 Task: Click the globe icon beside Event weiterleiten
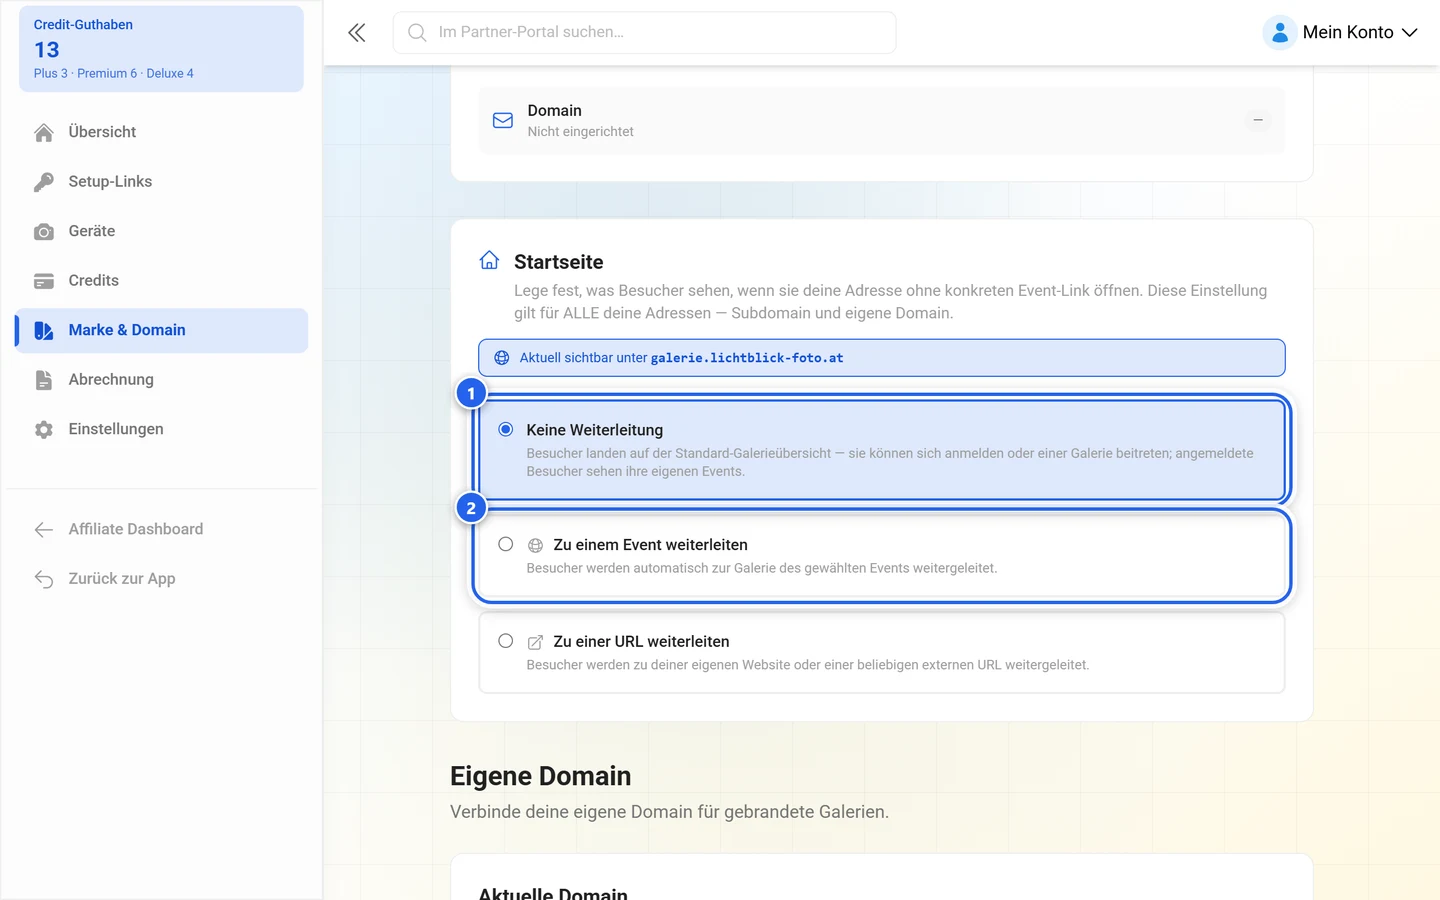[x=536, y=545]
